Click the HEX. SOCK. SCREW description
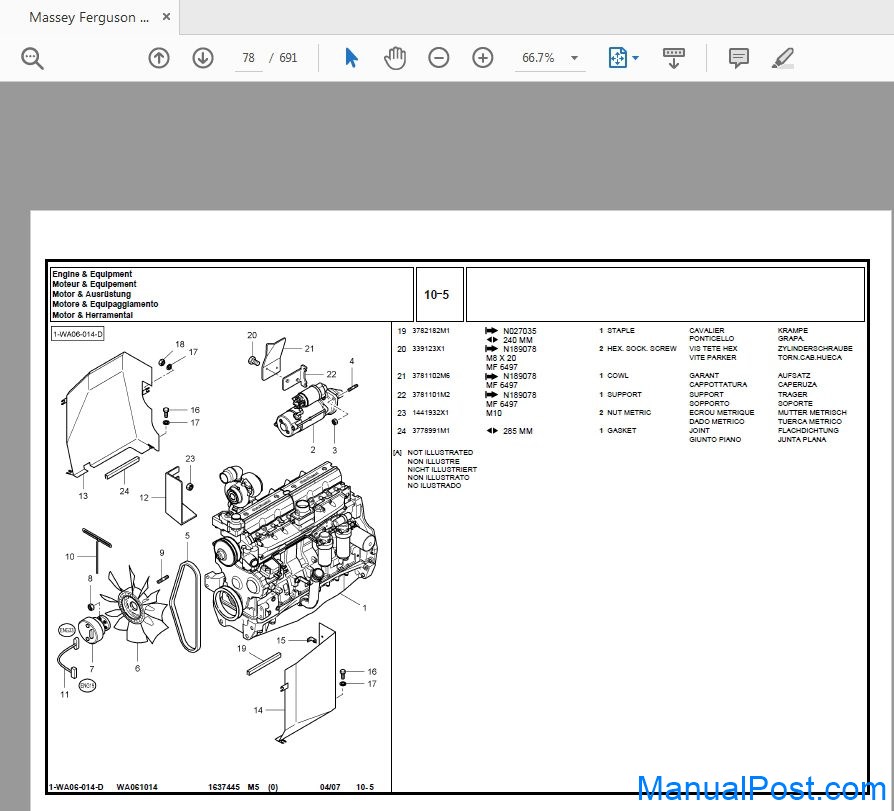The image size is (894, 811). tap(642, 348)
